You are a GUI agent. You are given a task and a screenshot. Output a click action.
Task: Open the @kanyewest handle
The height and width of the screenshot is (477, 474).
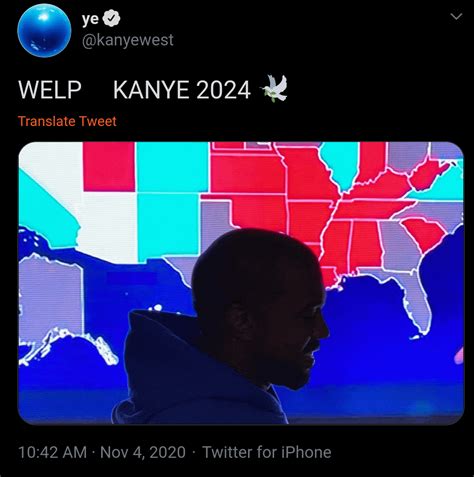[x=127, y=40]
